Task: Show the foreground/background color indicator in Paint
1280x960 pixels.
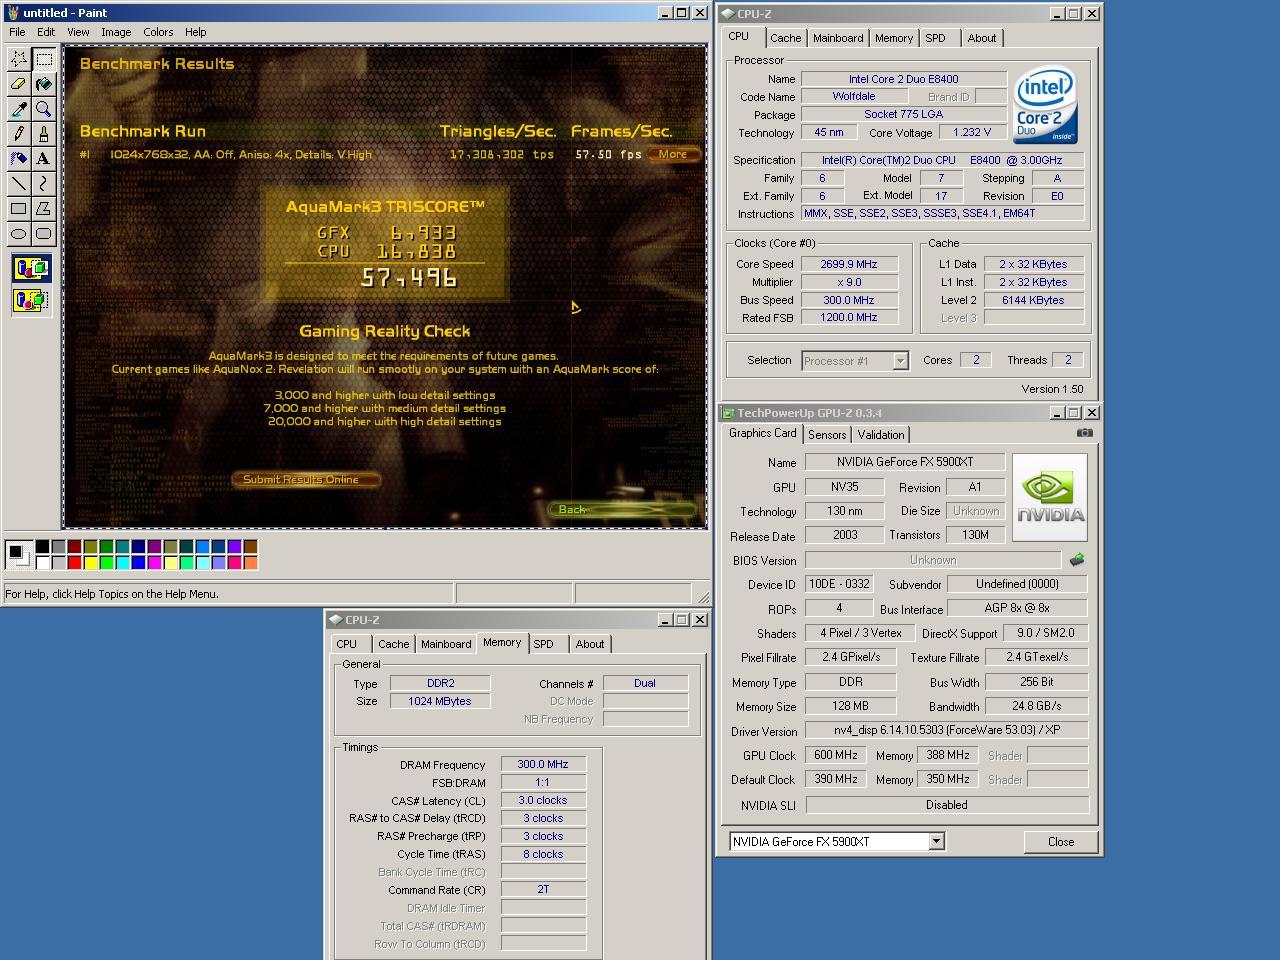Action: coord(17,553)
